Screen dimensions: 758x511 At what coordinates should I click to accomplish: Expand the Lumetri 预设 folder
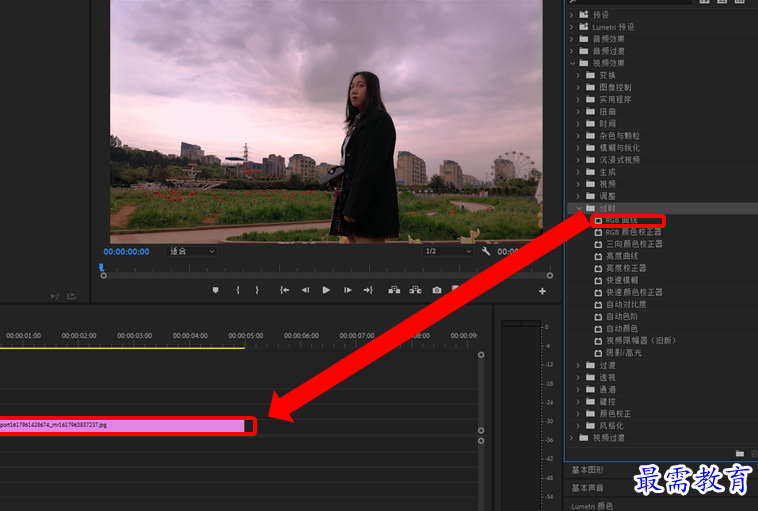[x=572, y=27]
